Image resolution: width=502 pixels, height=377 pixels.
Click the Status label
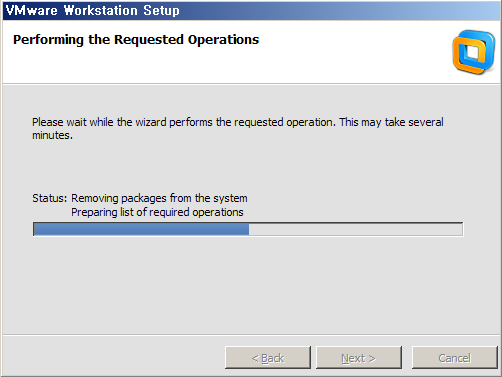pos(50,198)
